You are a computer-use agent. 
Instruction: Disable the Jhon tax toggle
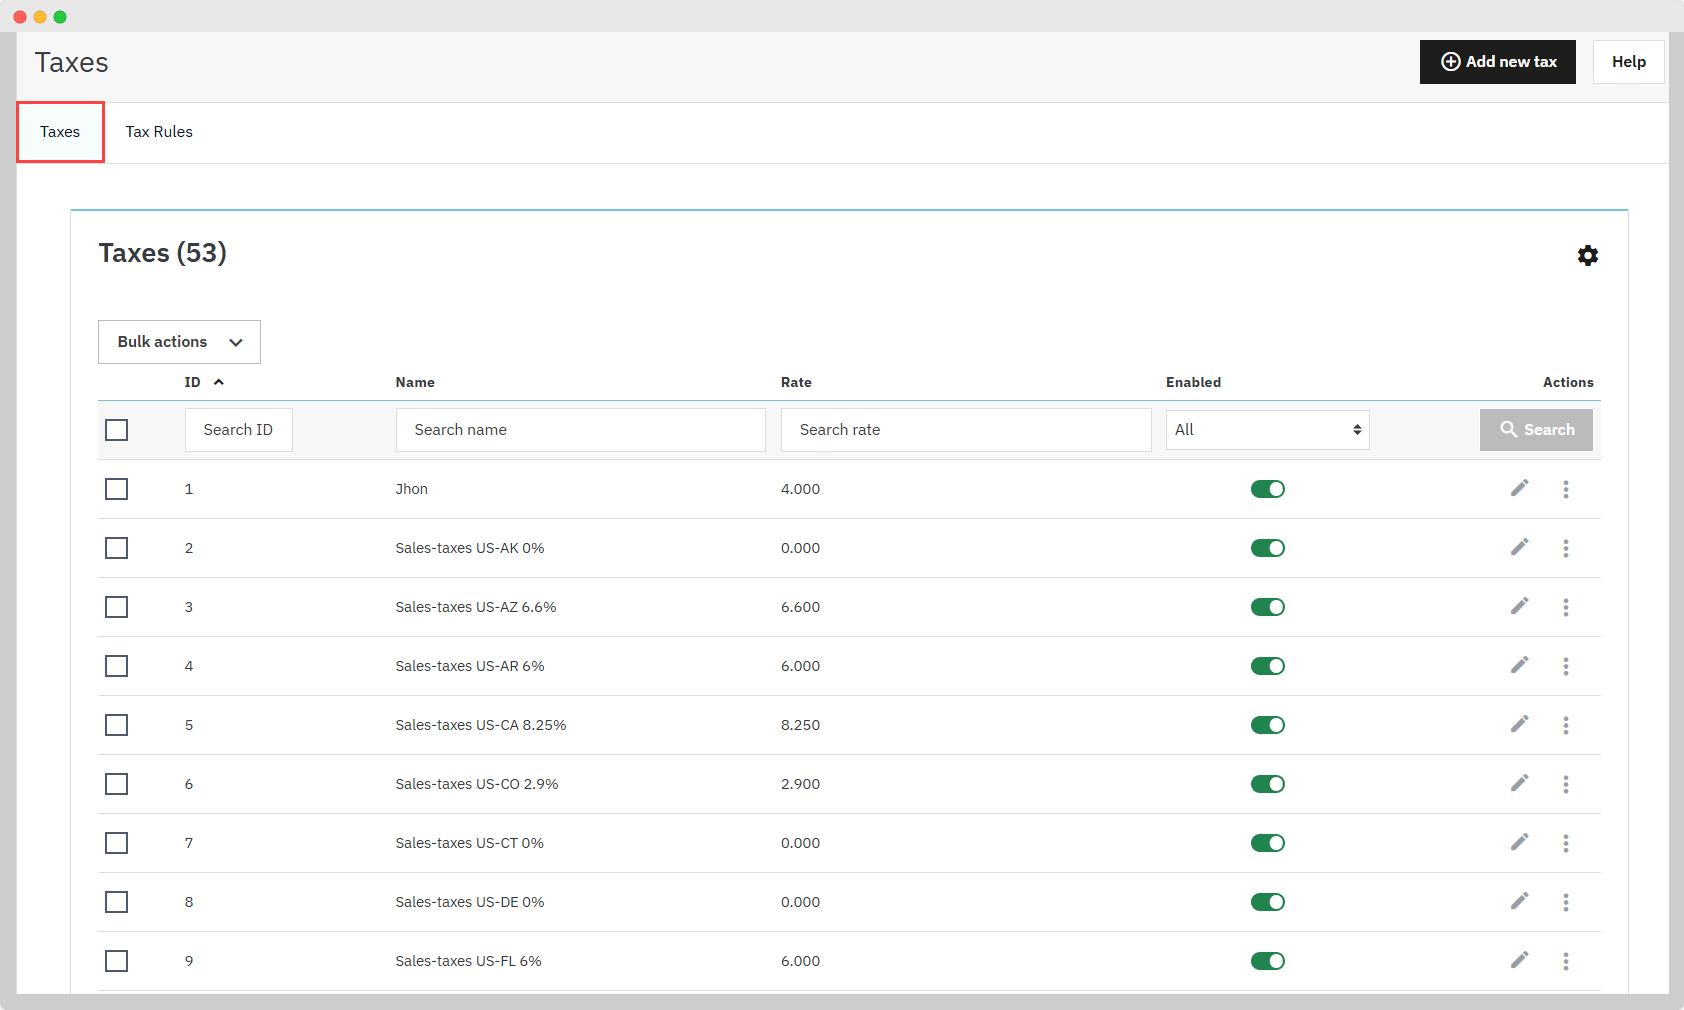pos(1267,489)
